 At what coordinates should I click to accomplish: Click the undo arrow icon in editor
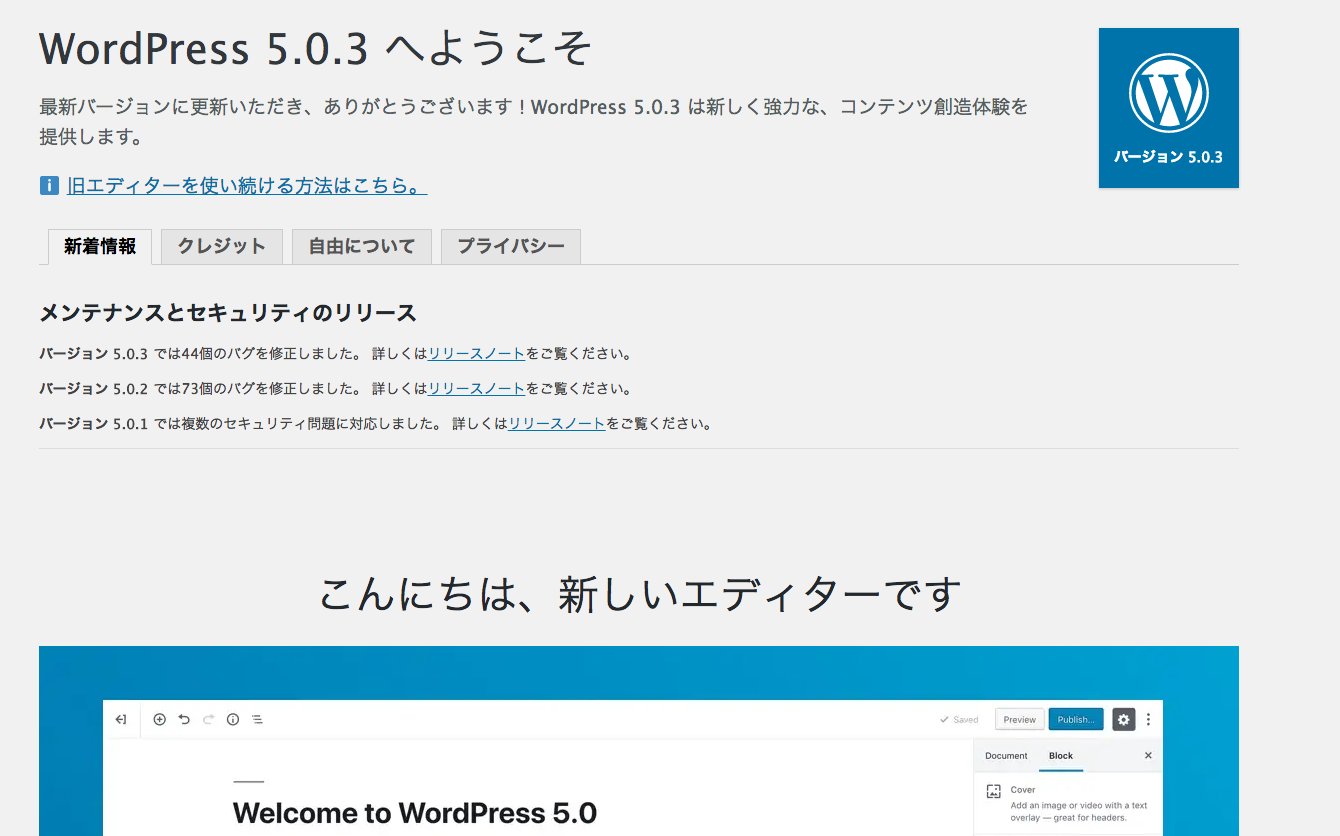click(184, 719)
